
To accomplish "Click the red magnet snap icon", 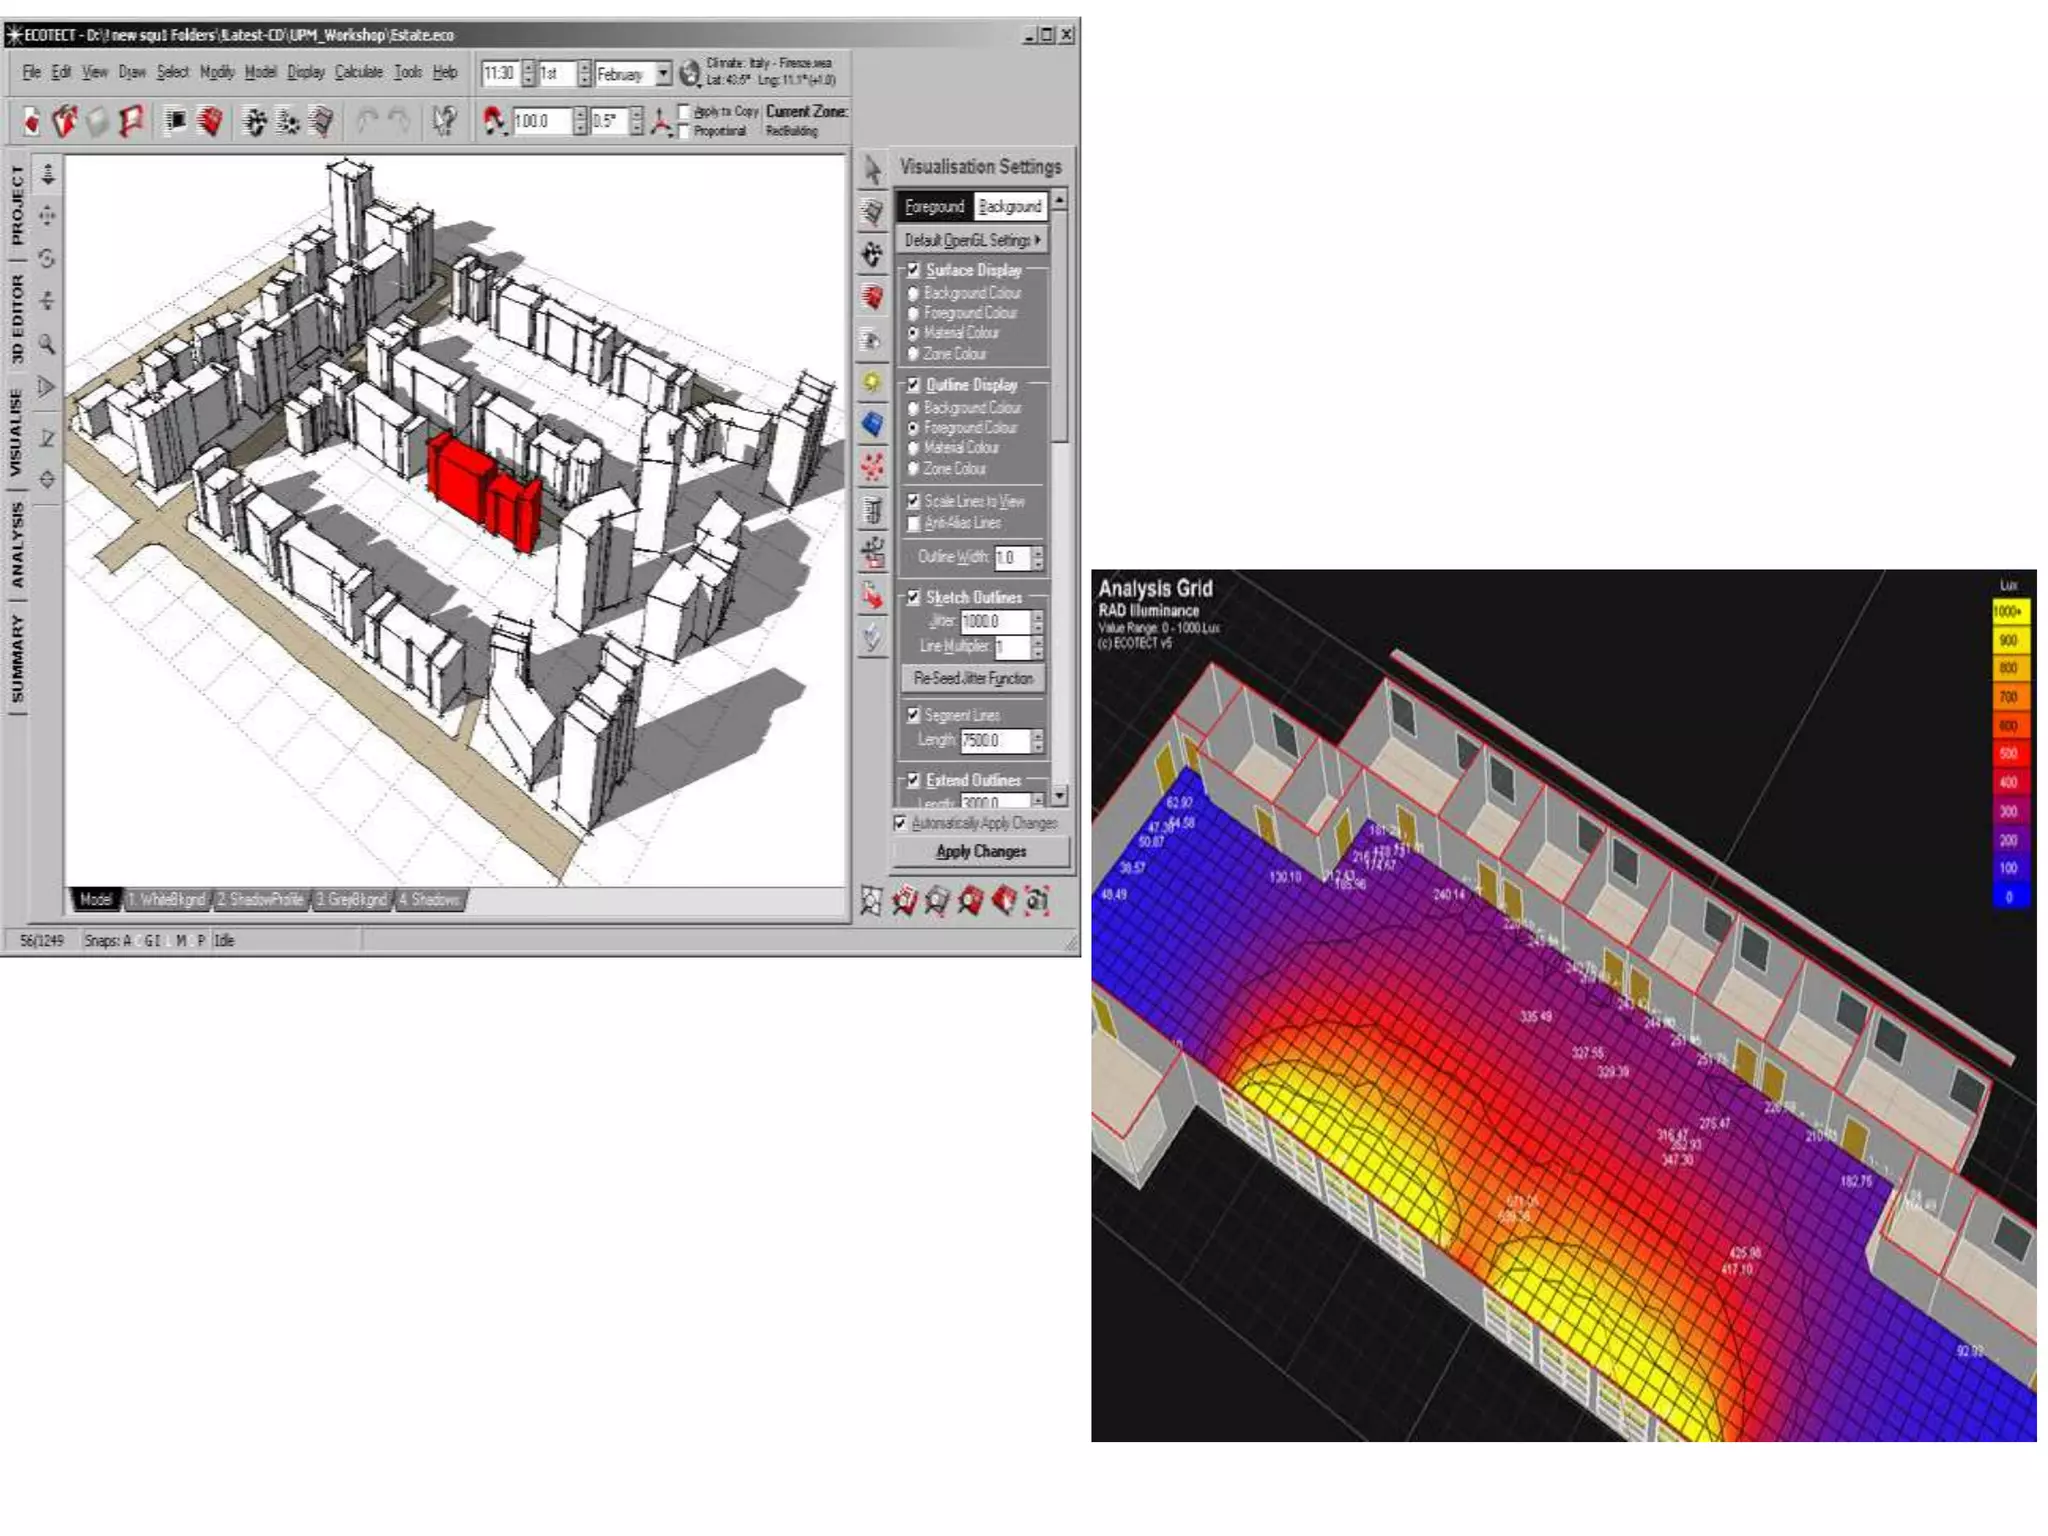I will point(493,121).
